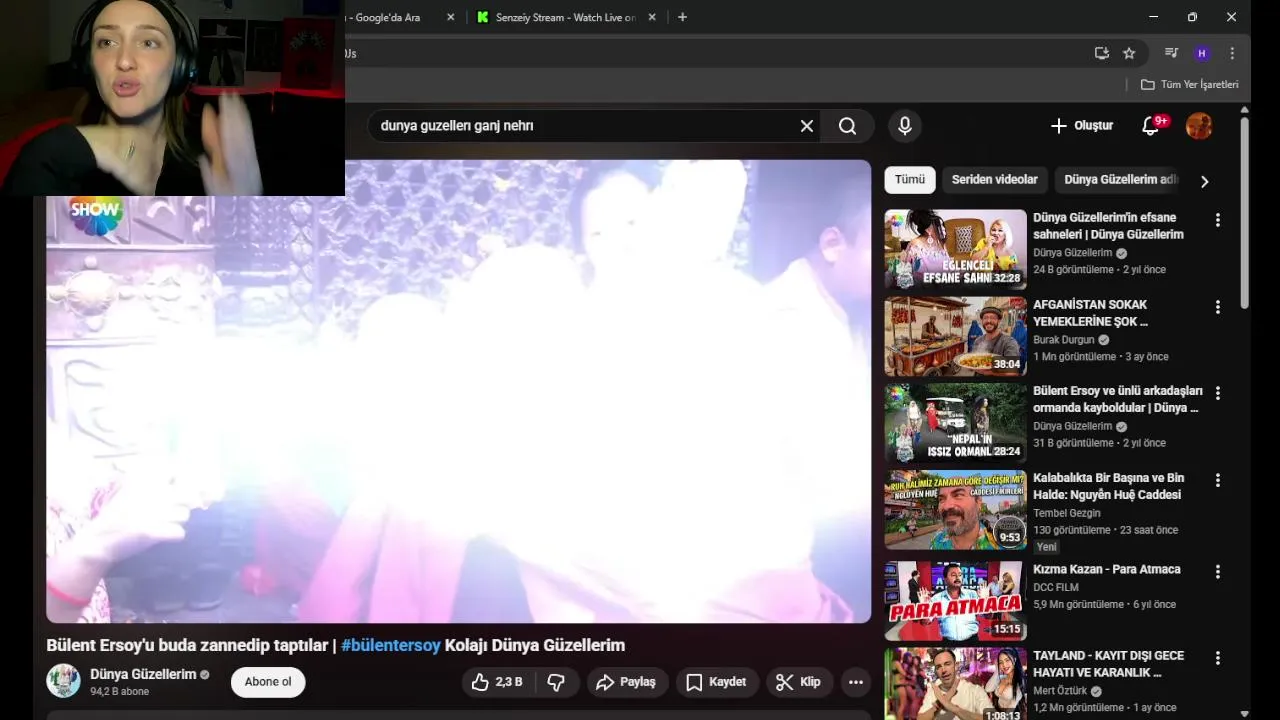The height and width of the screenshot is (720, 1280).
Task: Open Burak Durgun channel link
Action: [x=1064, y=340]
